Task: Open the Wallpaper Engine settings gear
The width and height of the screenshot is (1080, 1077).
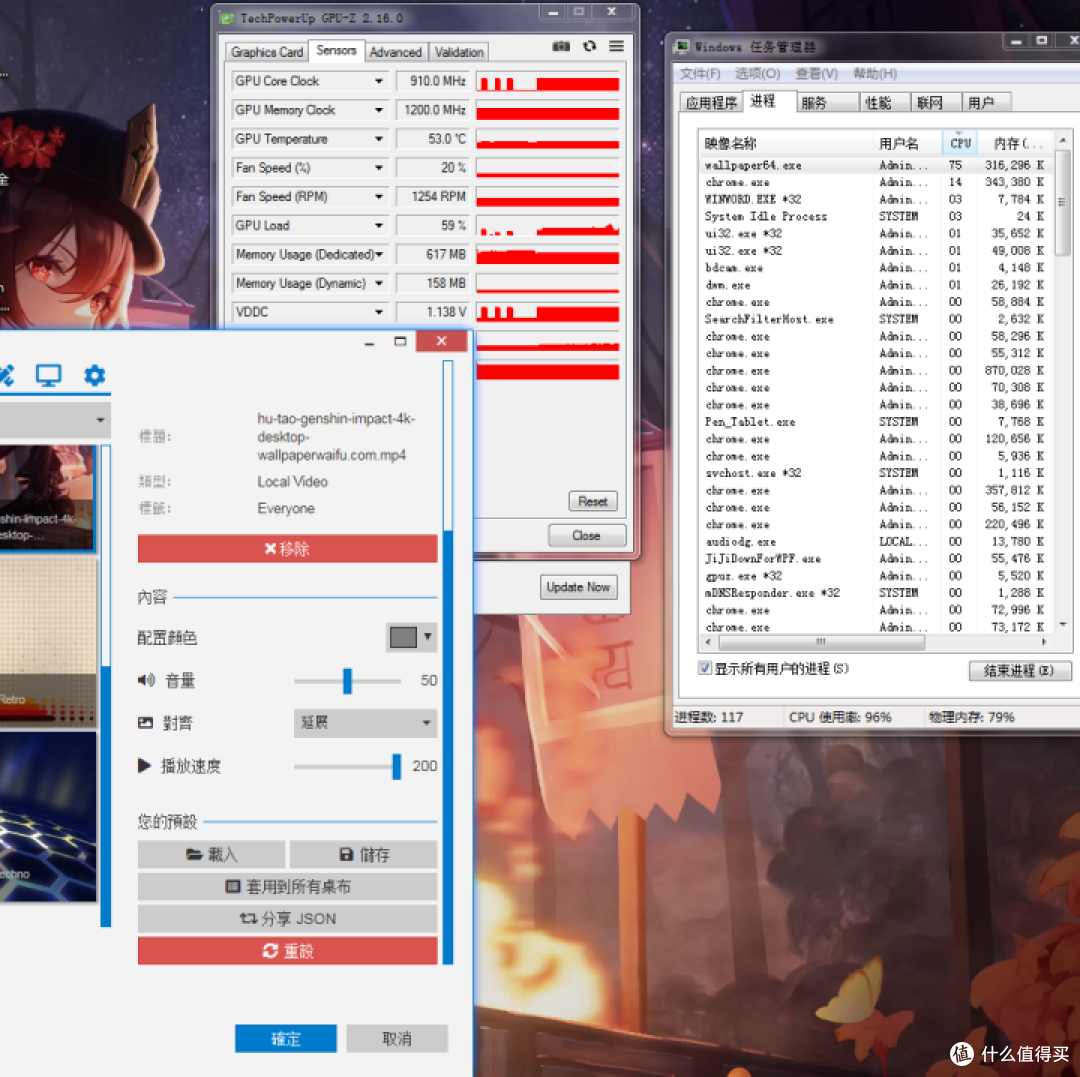Action: tap(94, 375)
